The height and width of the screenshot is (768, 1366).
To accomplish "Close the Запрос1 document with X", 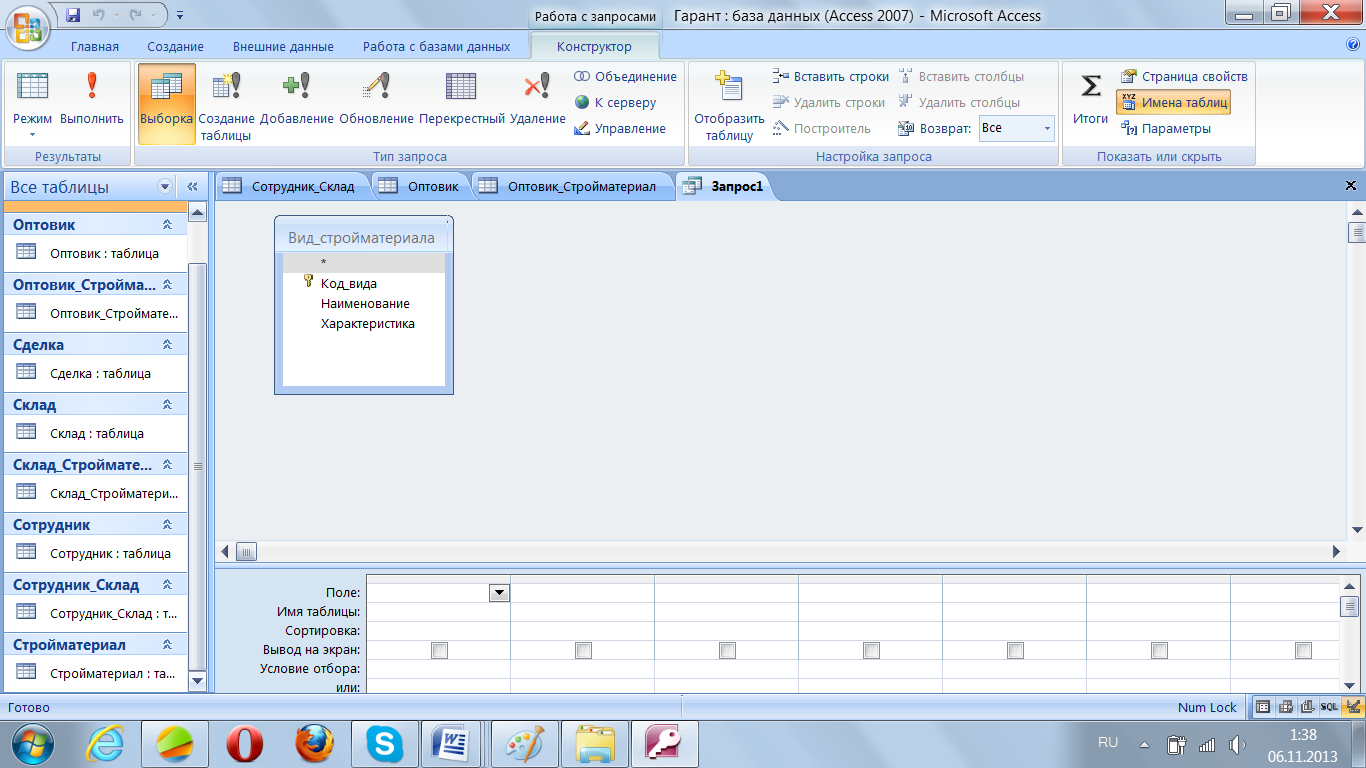I will point(1351,185).
